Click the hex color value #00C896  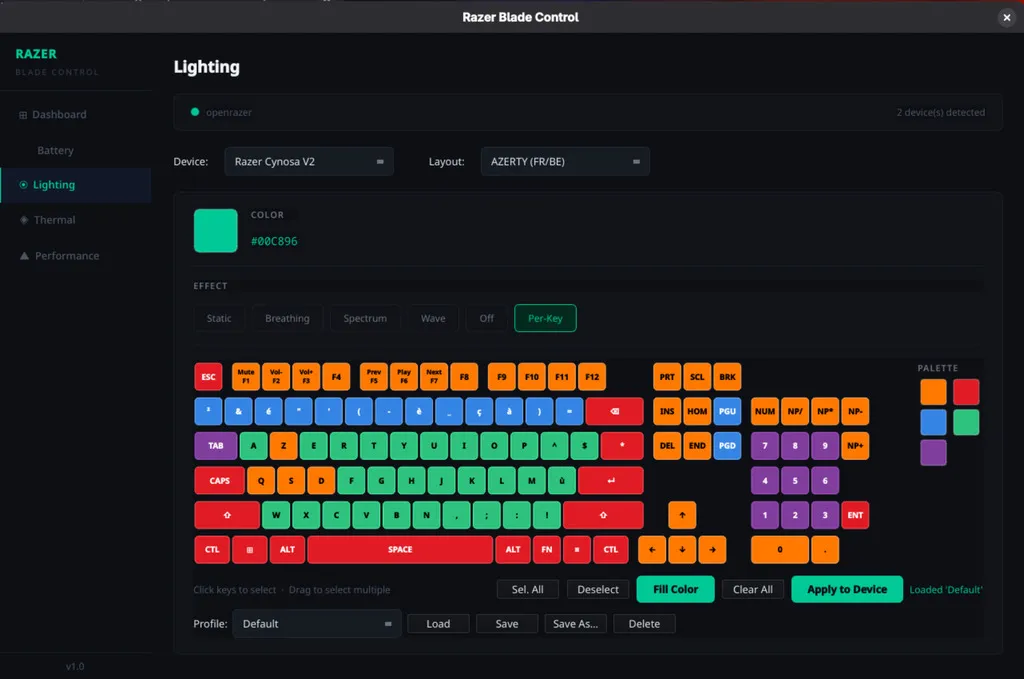274,241
